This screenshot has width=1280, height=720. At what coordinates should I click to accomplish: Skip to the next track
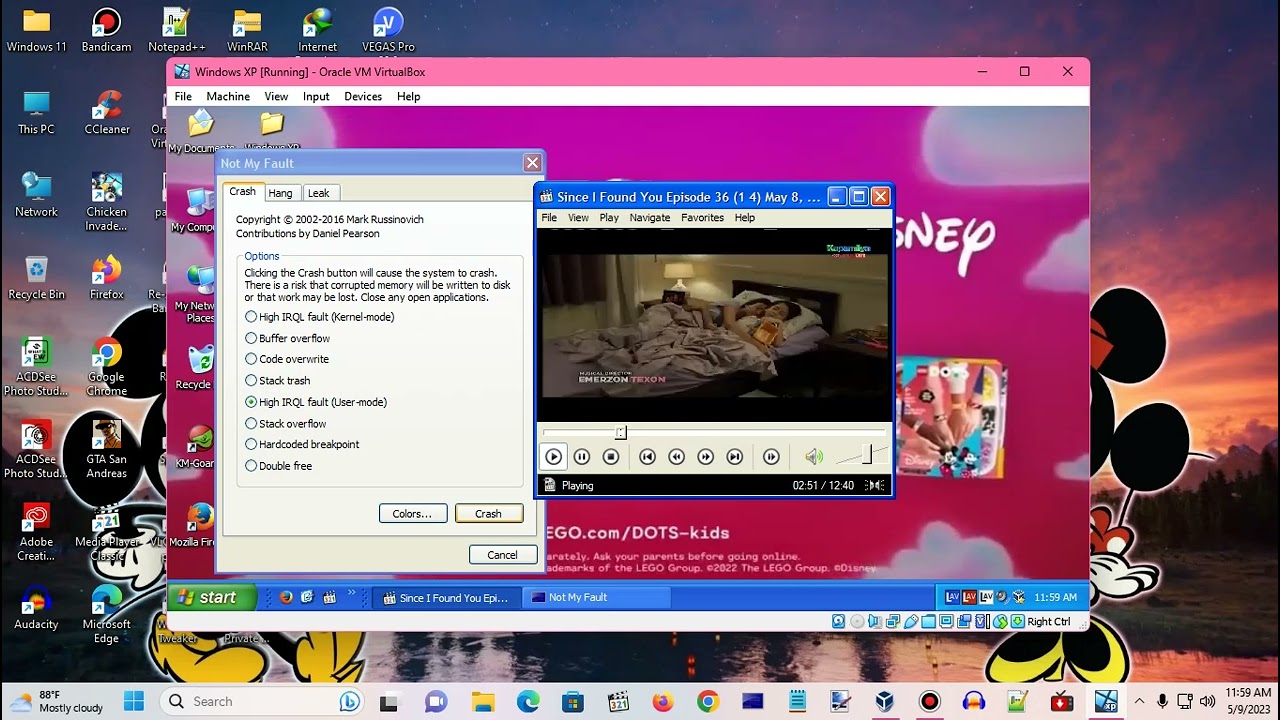tap(734, 457)
